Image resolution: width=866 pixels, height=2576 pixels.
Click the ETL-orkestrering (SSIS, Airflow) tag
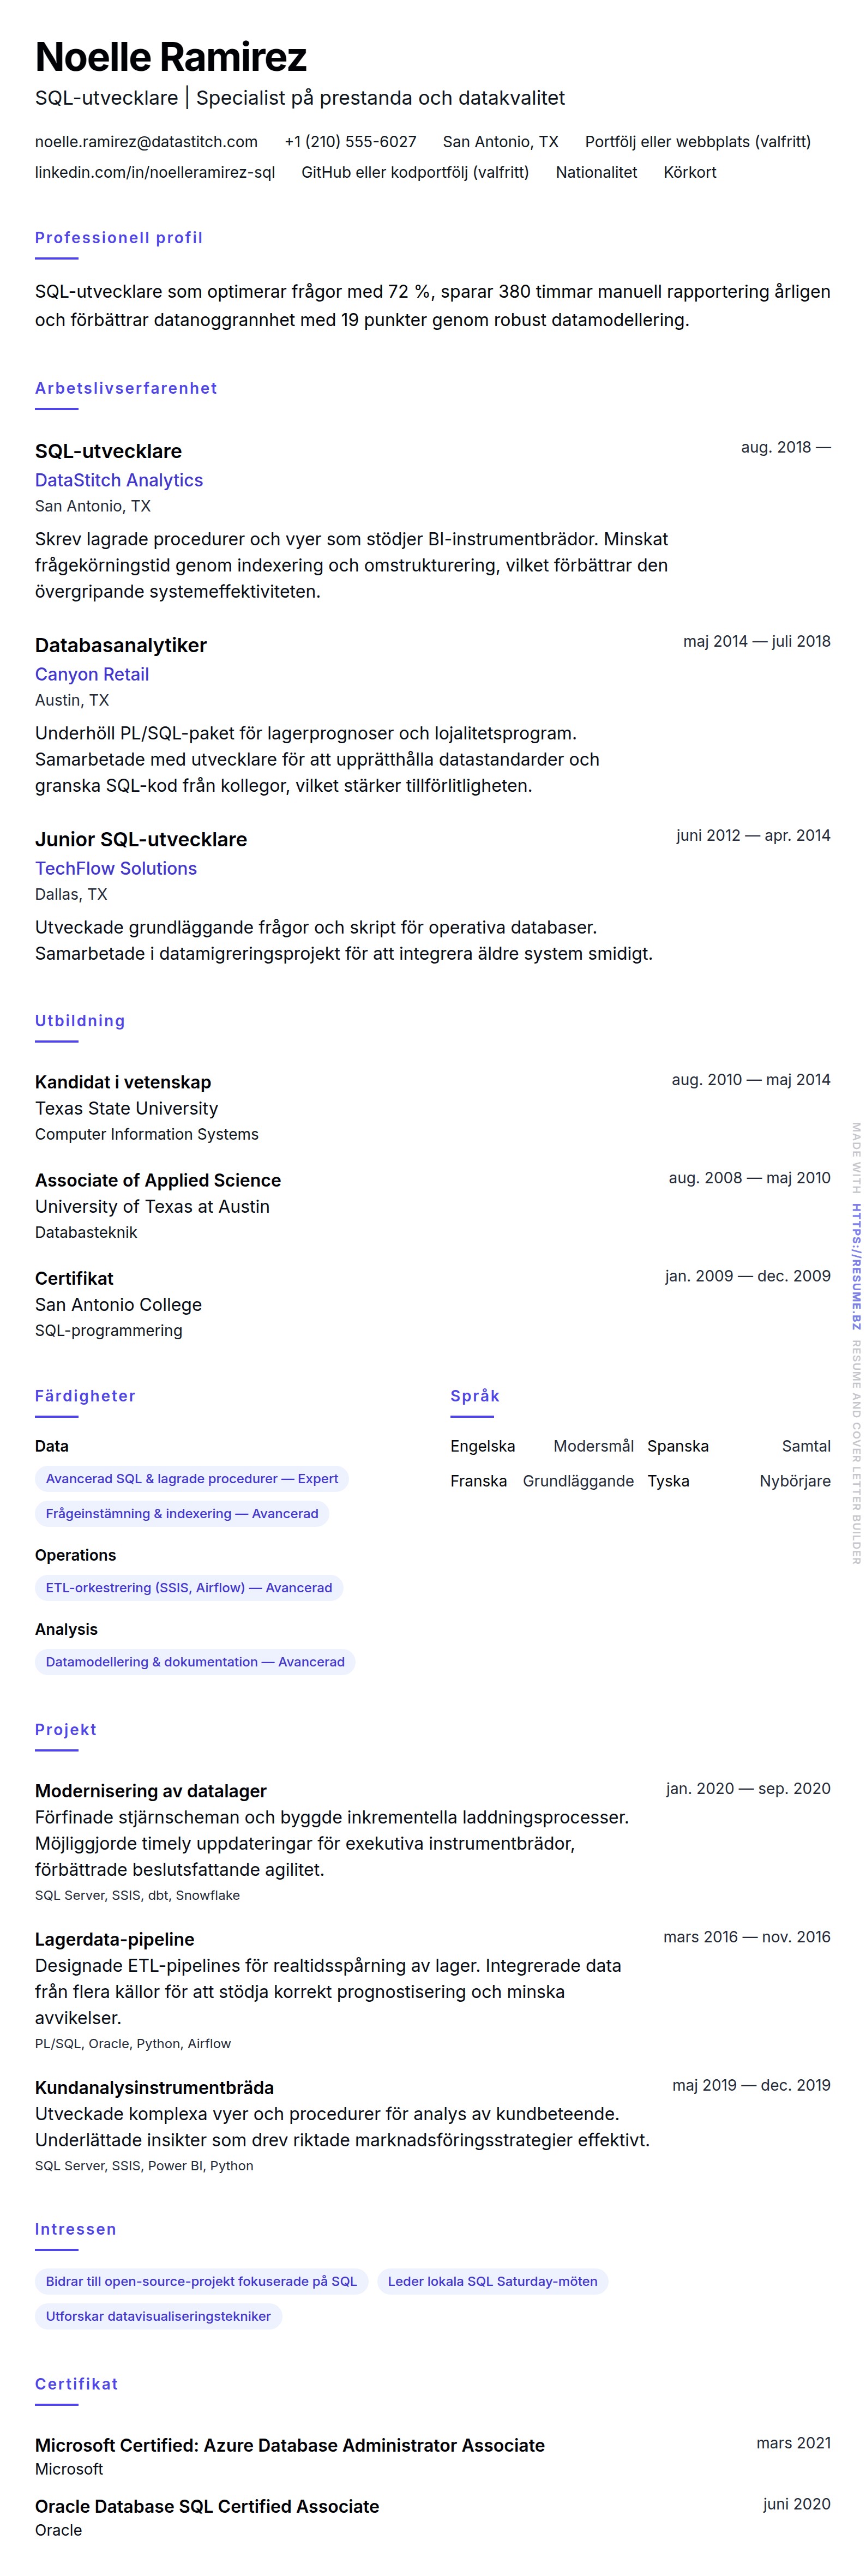click(x=189, y=1587)
